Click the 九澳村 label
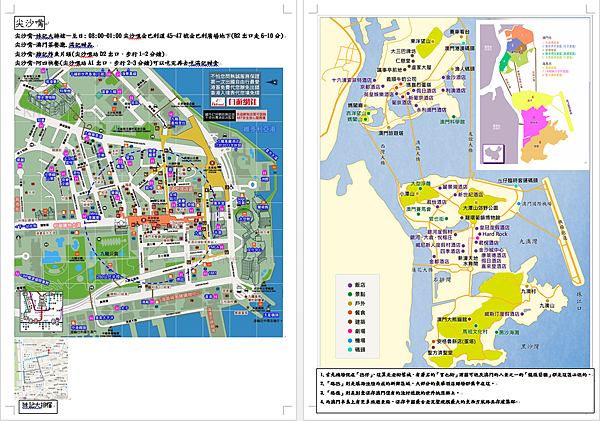Screen dimensions: 600x421 [x=528, y=291]
